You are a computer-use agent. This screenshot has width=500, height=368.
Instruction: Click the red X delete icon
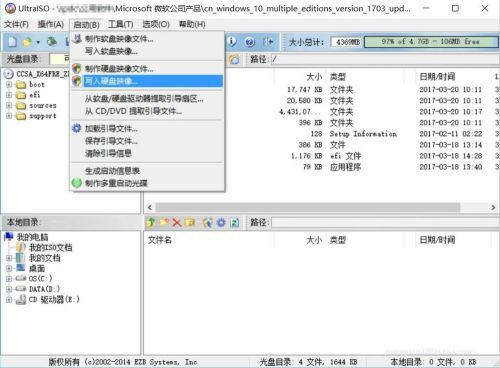pyautogui.click(x=177, y=222)
